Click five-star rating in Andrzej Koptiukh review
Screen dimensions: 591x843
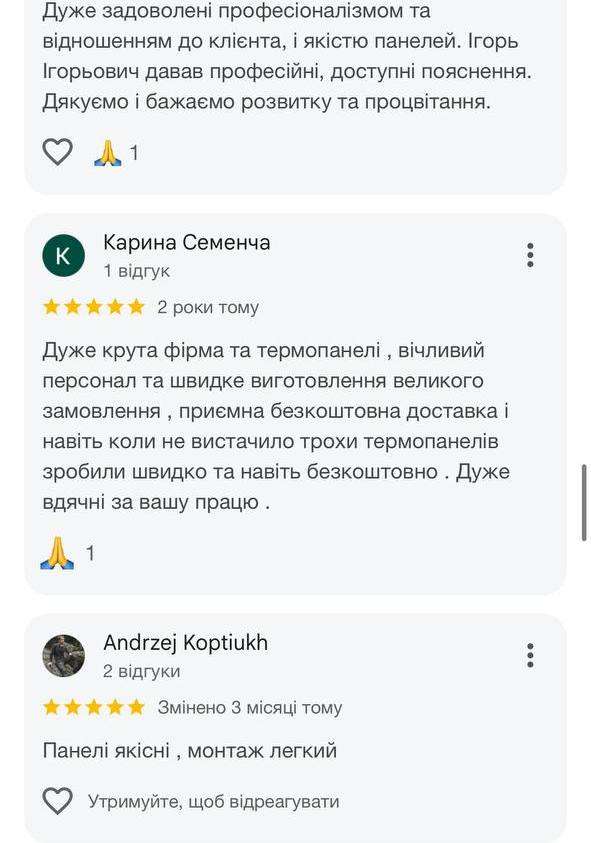(x=94, y=708)
